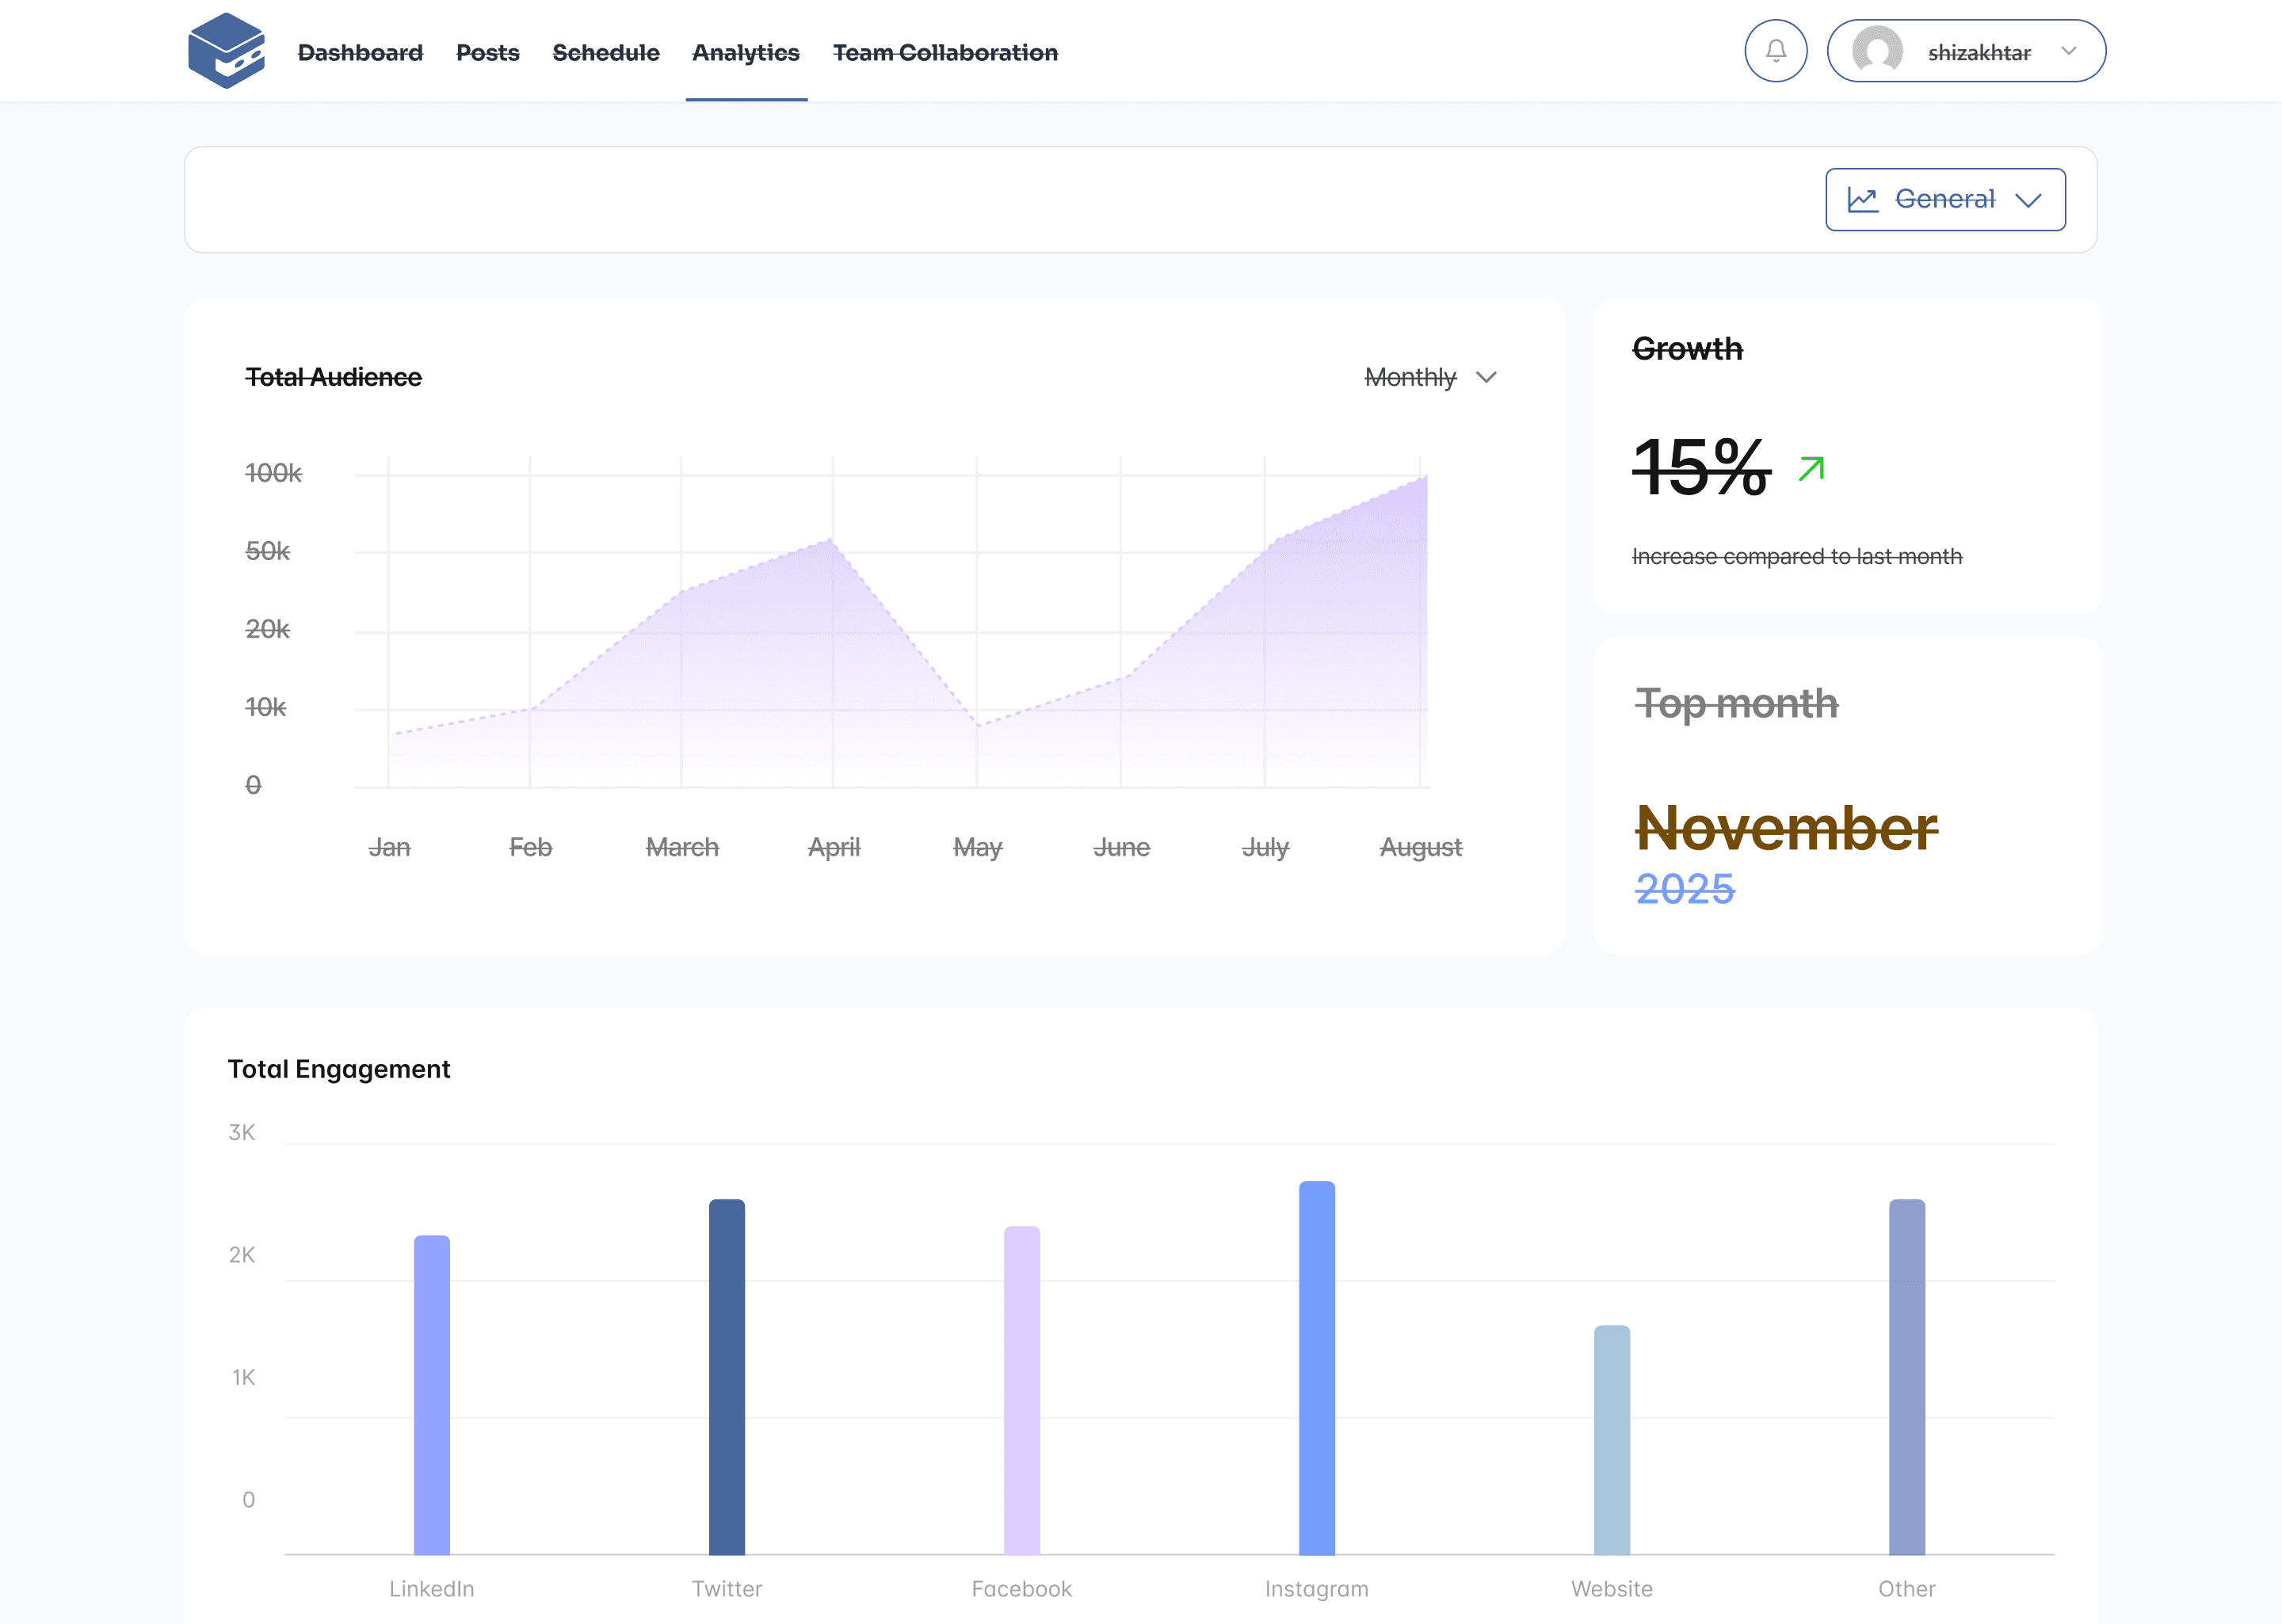
Task: Open notifications bell icon
Action: [1775, 51]
